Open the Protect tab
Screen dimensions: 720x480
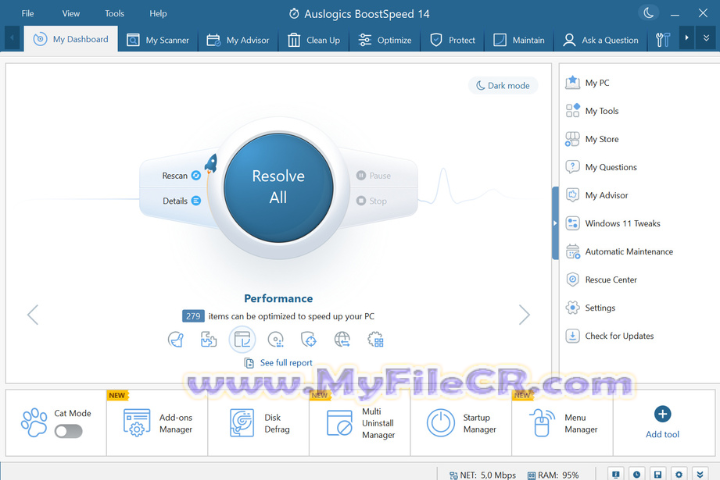point(452,40)
